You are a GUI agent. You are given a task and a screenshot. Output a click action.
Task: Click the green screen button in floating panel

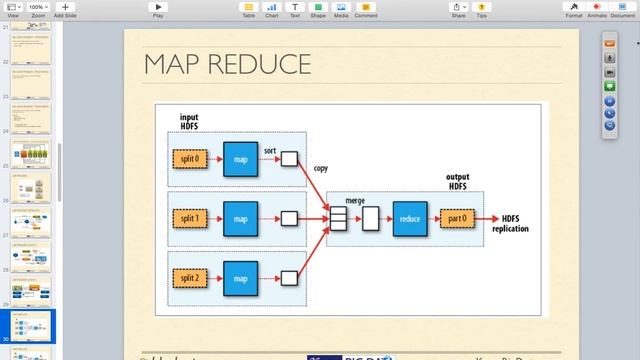pyautogui.click(x=610, y=86)
